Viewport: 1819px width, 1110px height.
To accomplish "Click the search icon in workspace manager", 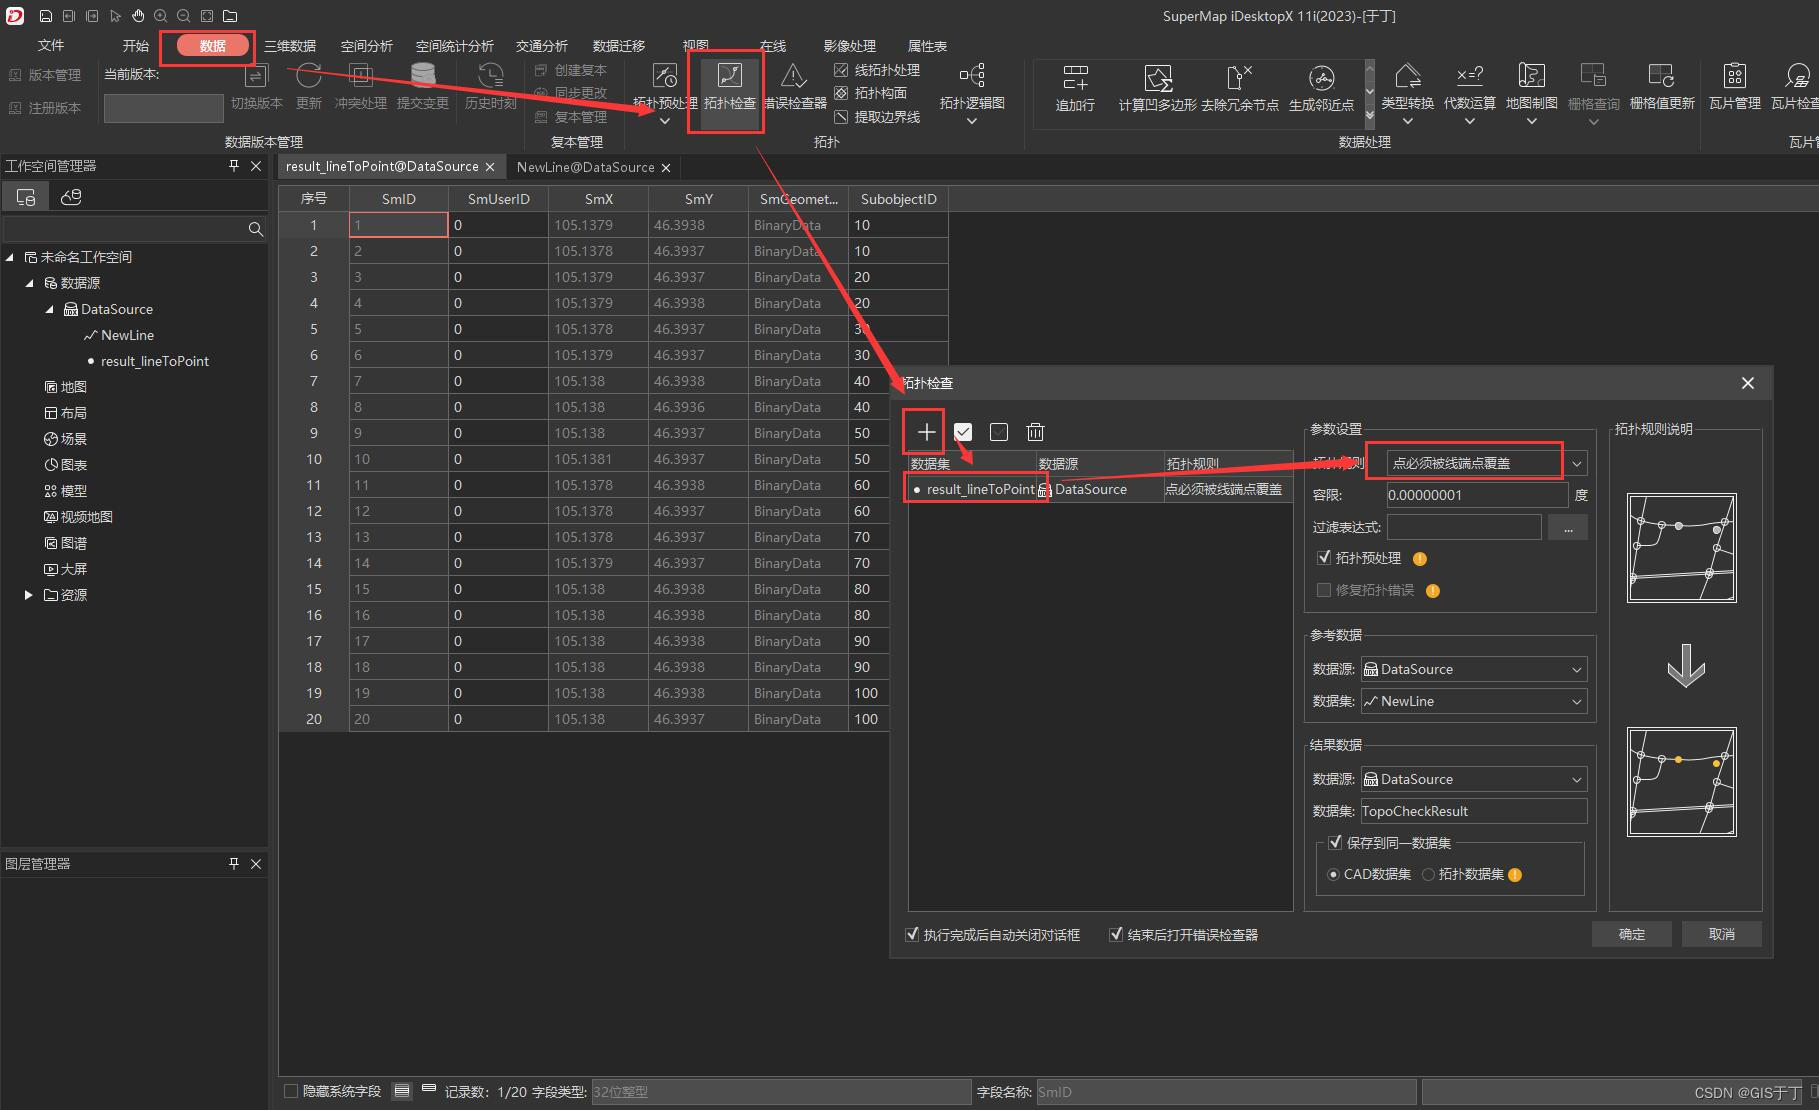I will click(255, 229).
